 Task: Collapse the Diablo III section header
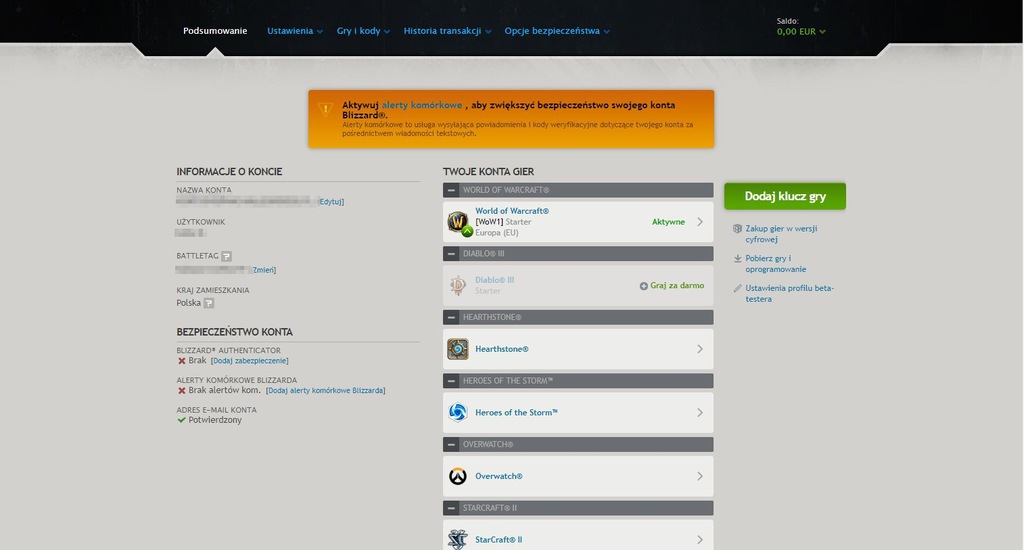(x=451, y=253)
